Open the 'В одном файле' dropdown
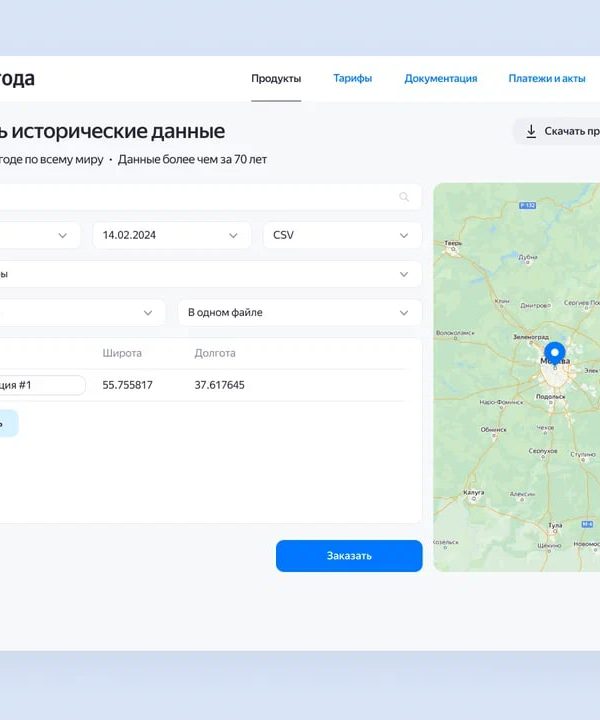The width and height of the screenshot is (600, 720). click(x=299, y=312)
